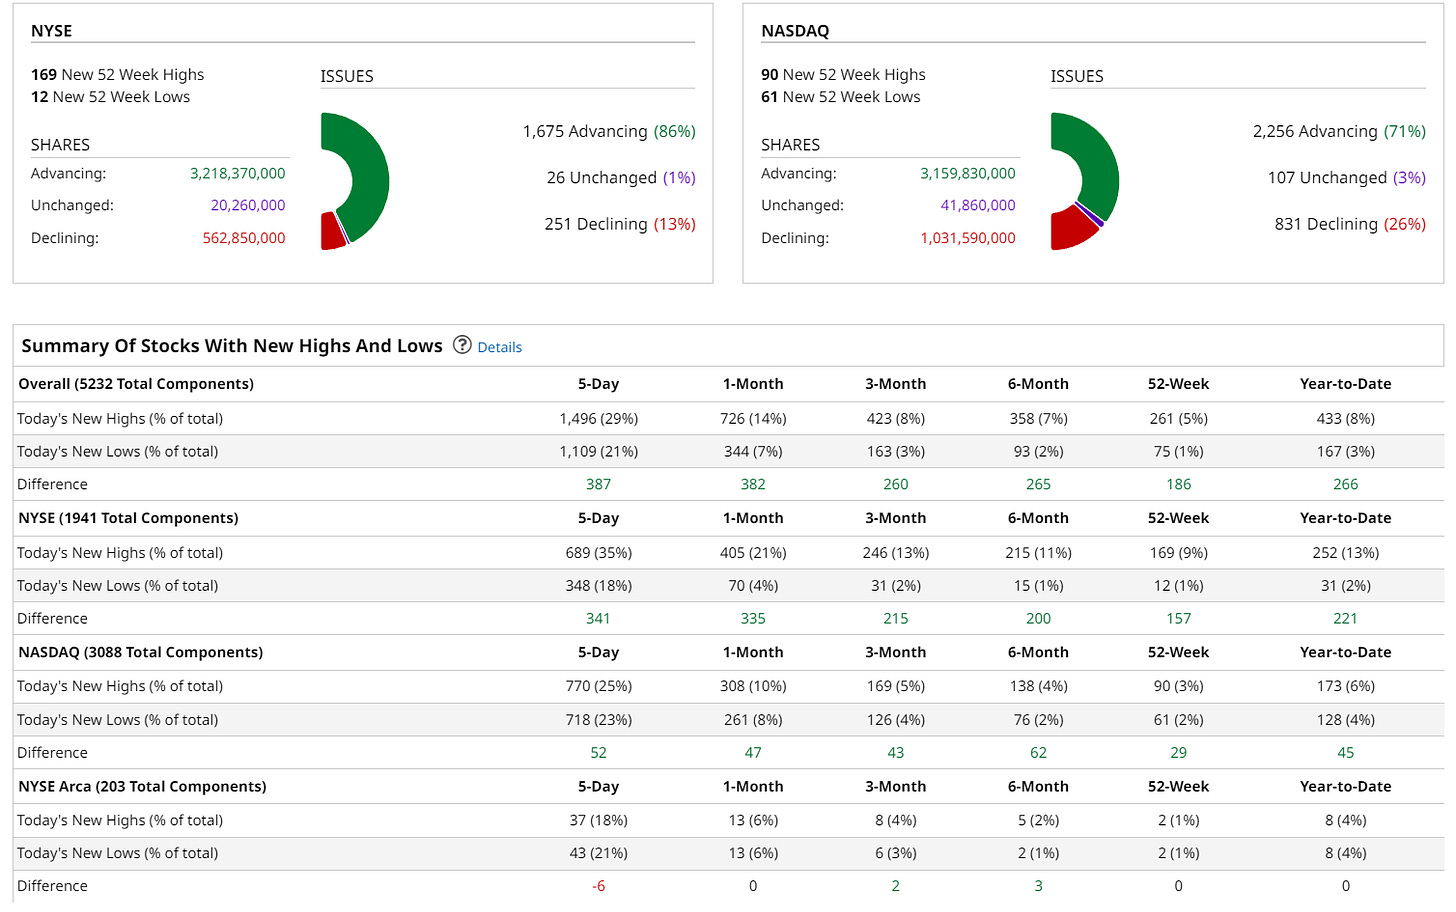Select NYSE Arca 5-Day difference -6

click(599, 887)
